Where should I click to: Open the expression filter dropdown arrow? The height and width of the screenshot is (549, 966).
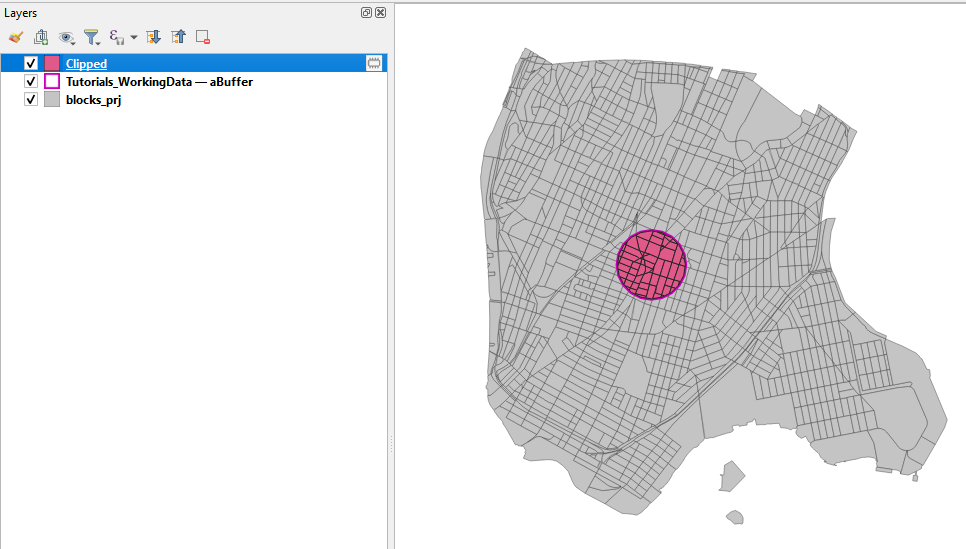click(134, 38)
